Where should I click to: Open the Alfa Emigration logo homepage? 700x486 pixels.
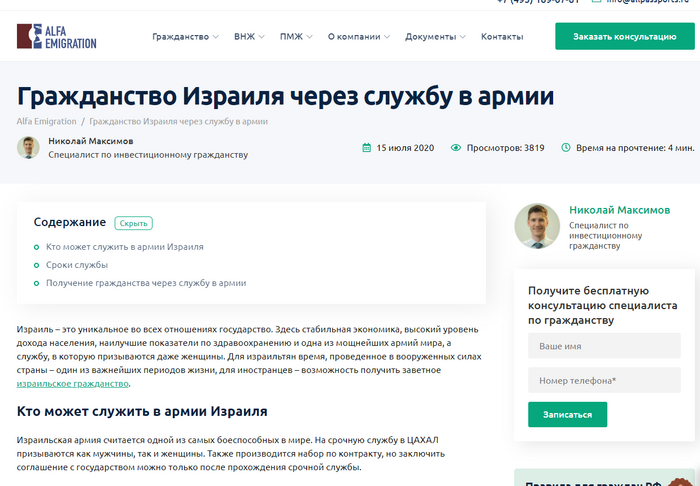tap(57, 36)
